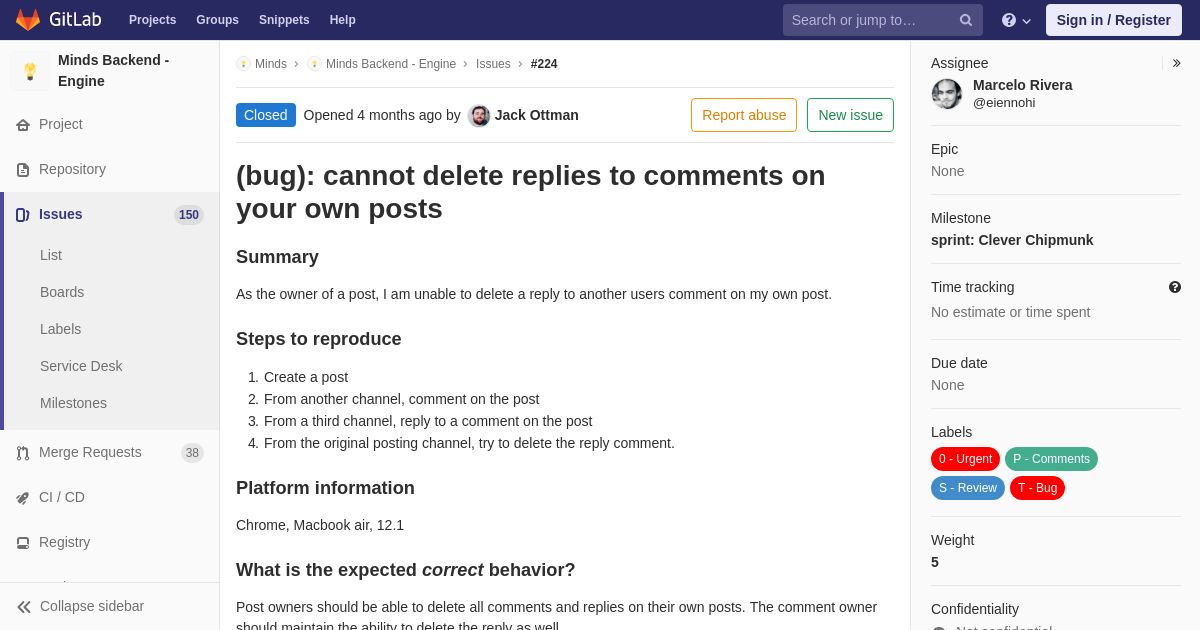
Task: Click the @eiennohi username
Action: 1004,102
